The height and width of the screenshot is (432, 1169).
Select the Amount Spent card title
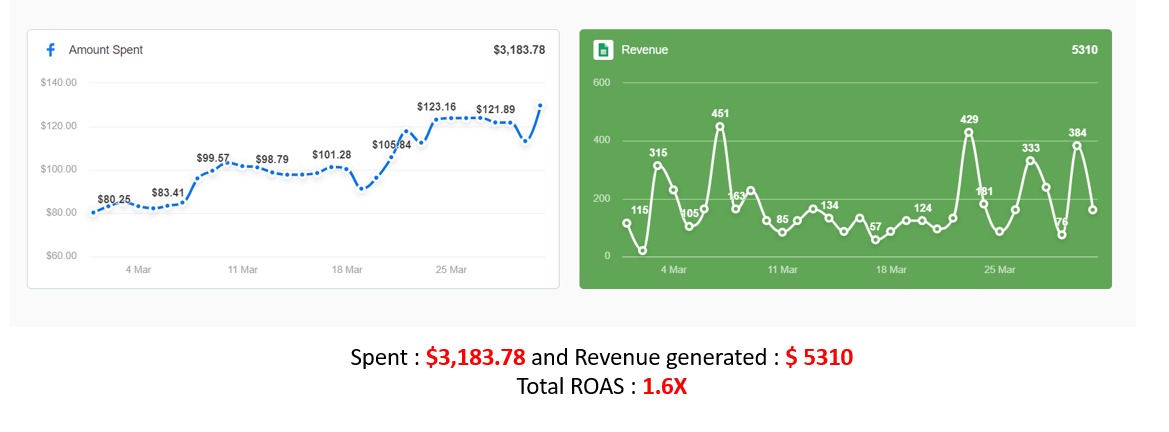coord(106,50)
